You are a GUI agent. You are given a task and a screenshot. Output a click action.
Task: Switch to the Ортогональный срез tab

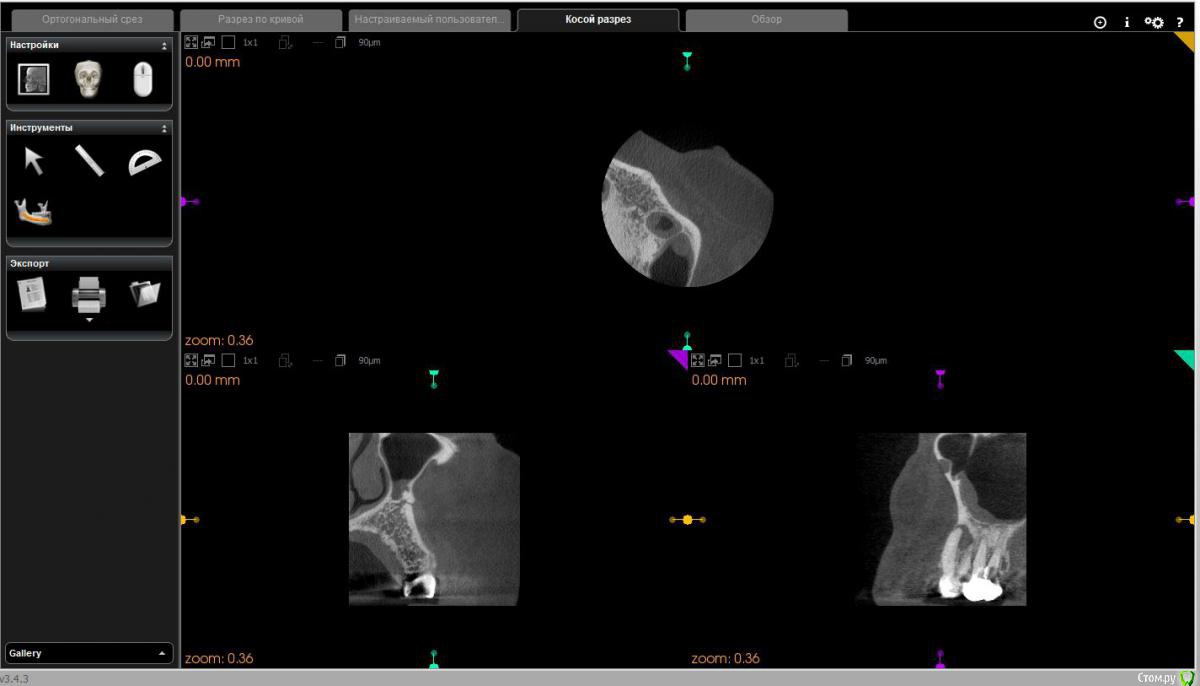pos(92,20)
